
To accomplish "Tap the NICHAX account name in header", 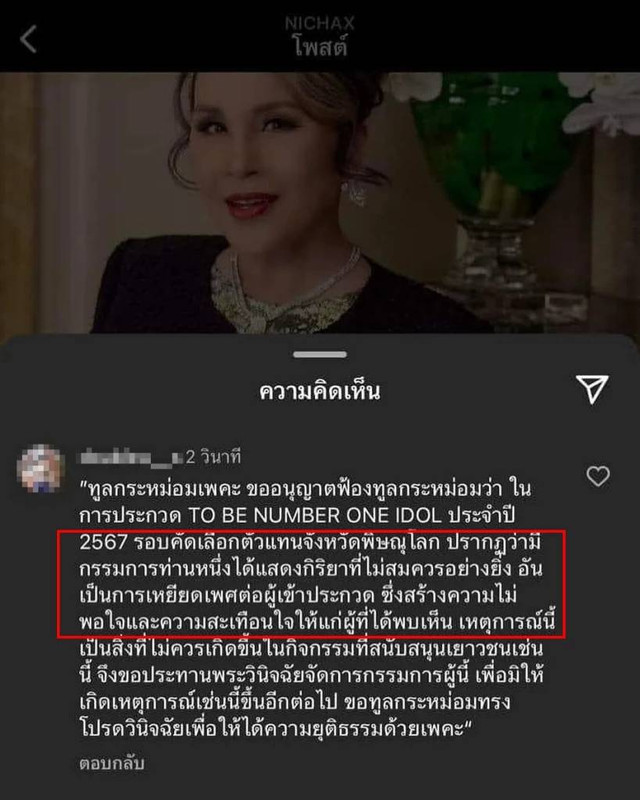I will [x=319, y=23].
